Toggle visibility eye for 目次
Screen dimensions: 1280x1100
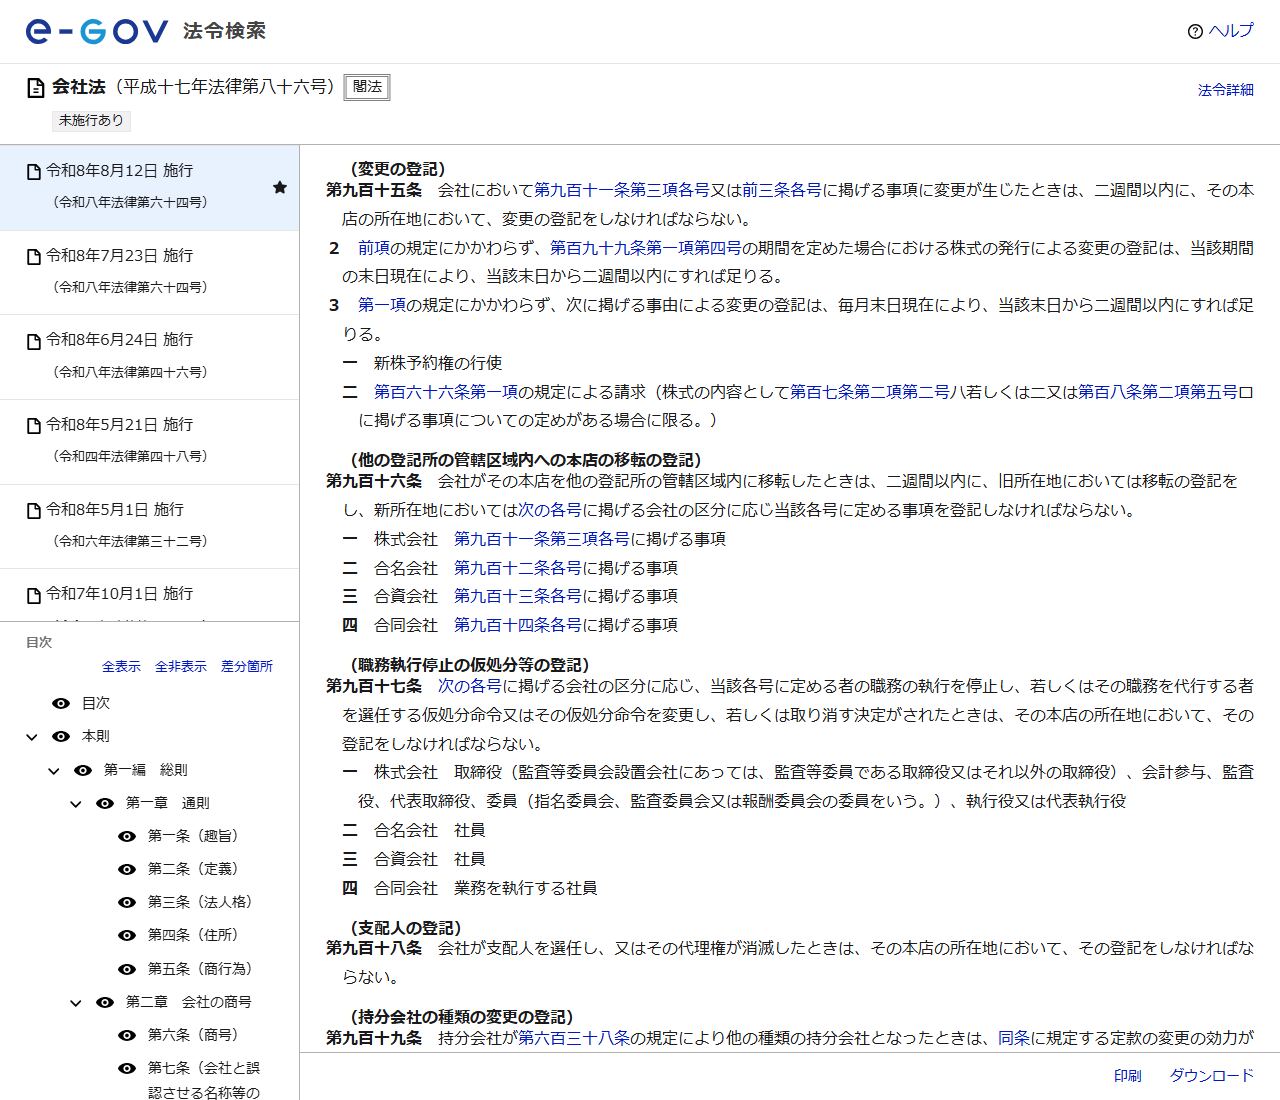[61, 704]
